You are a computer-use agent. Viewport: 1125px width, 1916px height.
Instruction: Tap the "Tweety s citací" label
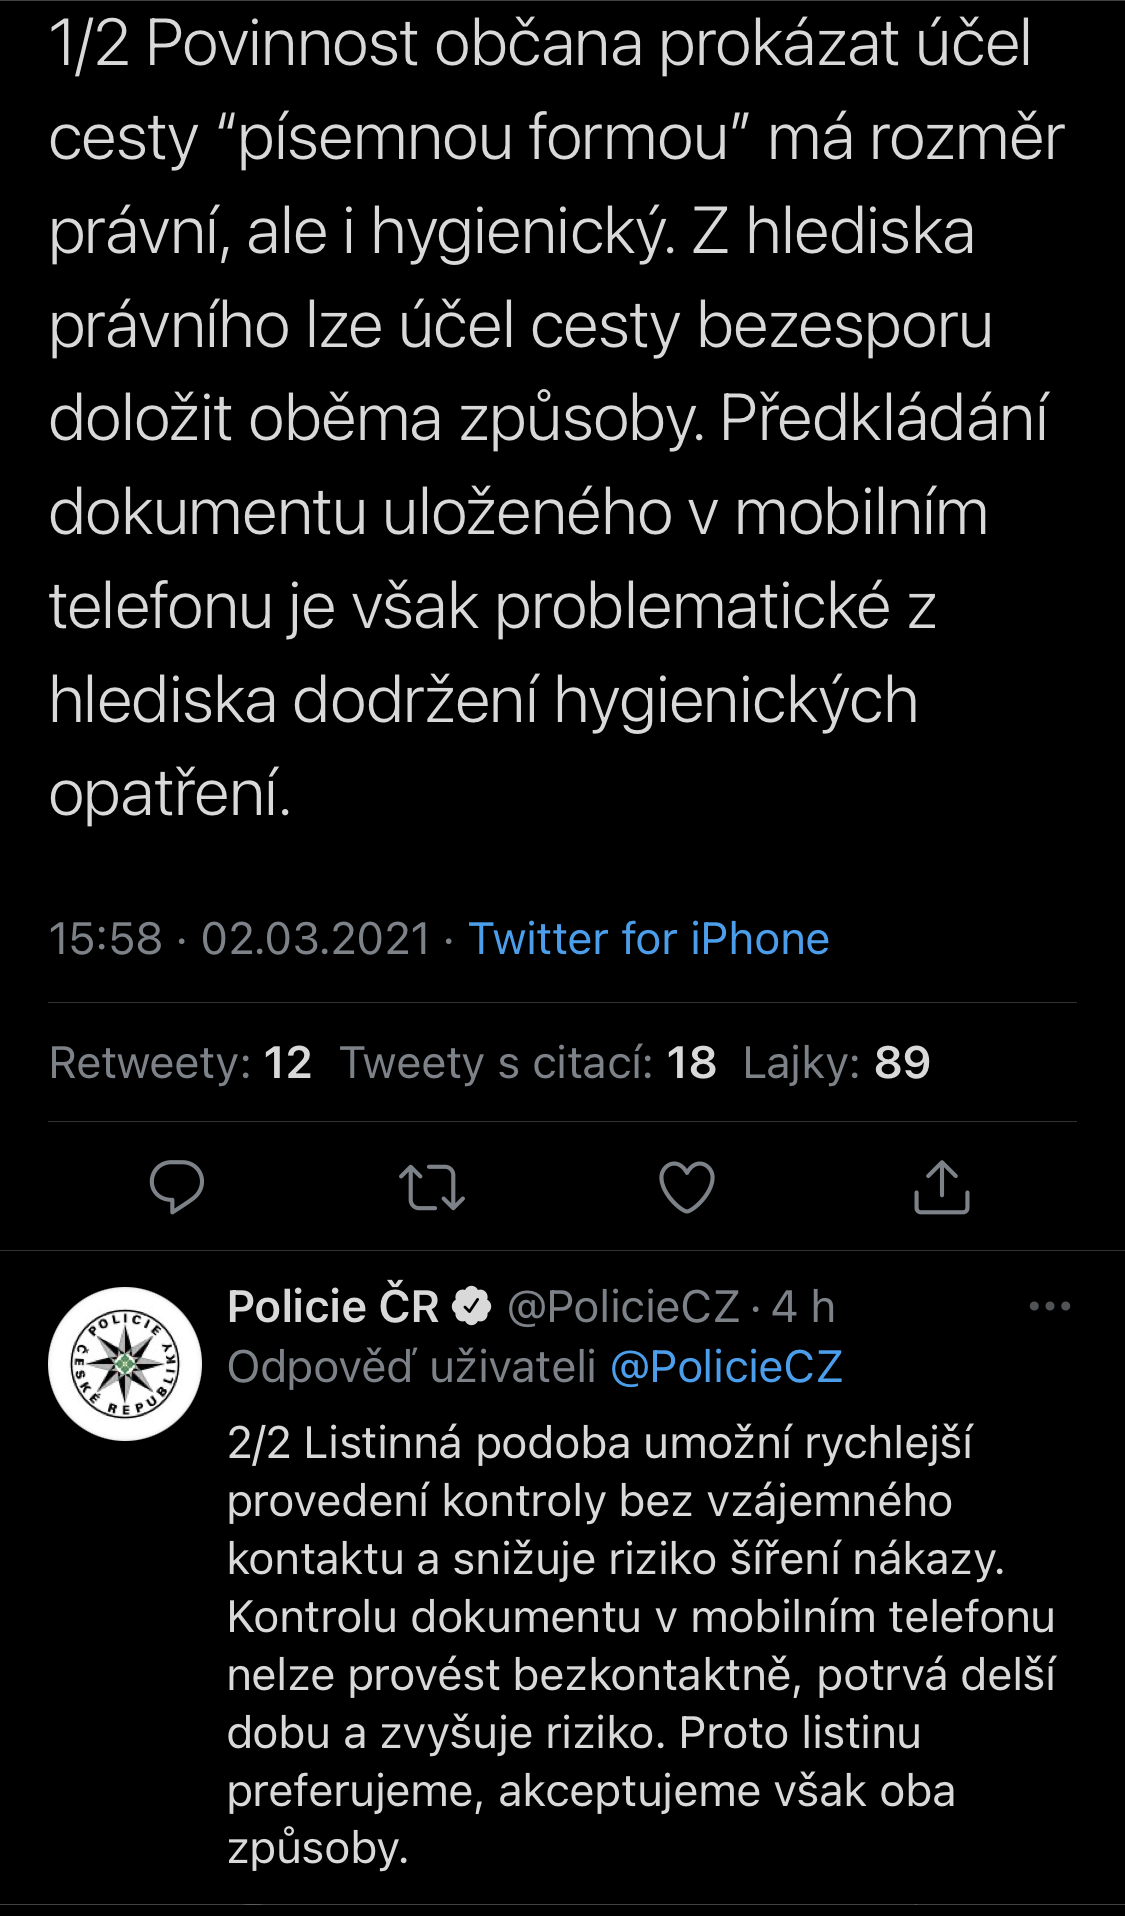tap(496, 1063)
